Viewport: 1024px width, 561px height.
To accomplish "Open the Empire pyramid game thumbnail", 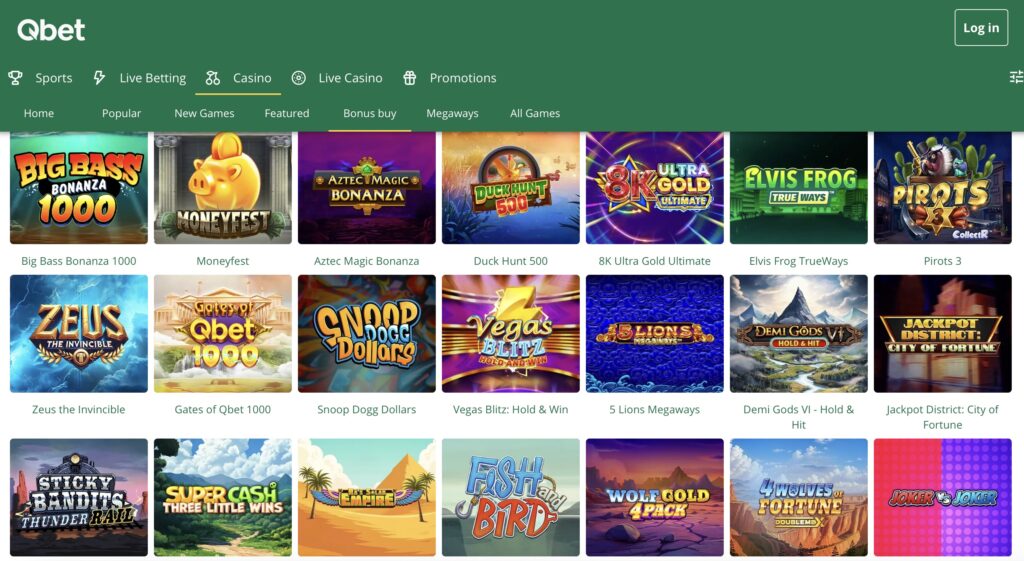I will click(367, 498).
